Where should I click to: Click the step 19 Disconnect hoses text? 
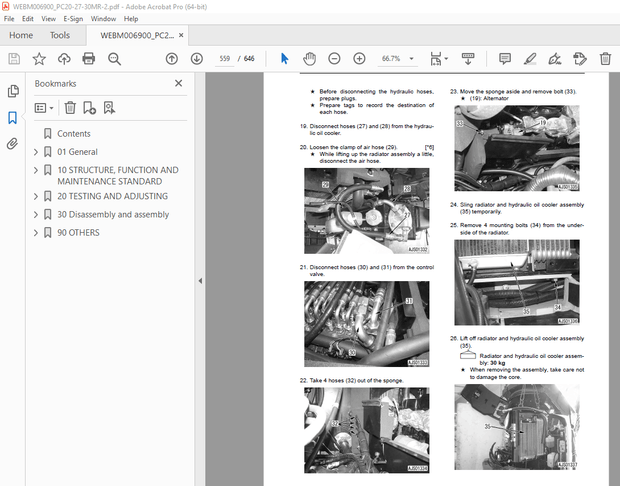click(x=367, y=129)
